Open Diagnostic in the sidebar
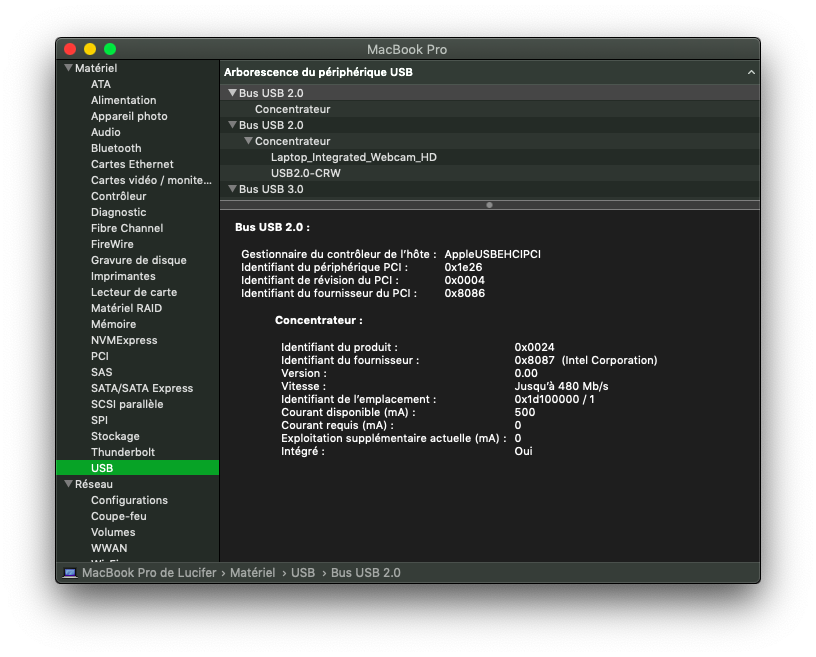816x657 pixels. (119, 212)
